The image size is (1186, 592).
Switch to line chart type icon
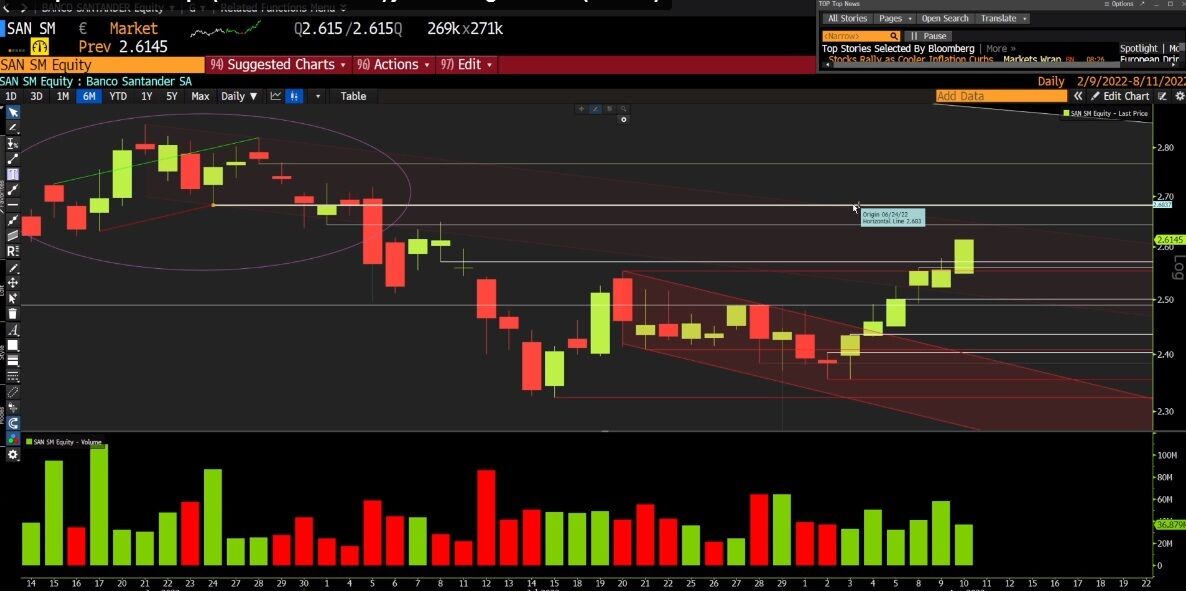tap(276, 96)
